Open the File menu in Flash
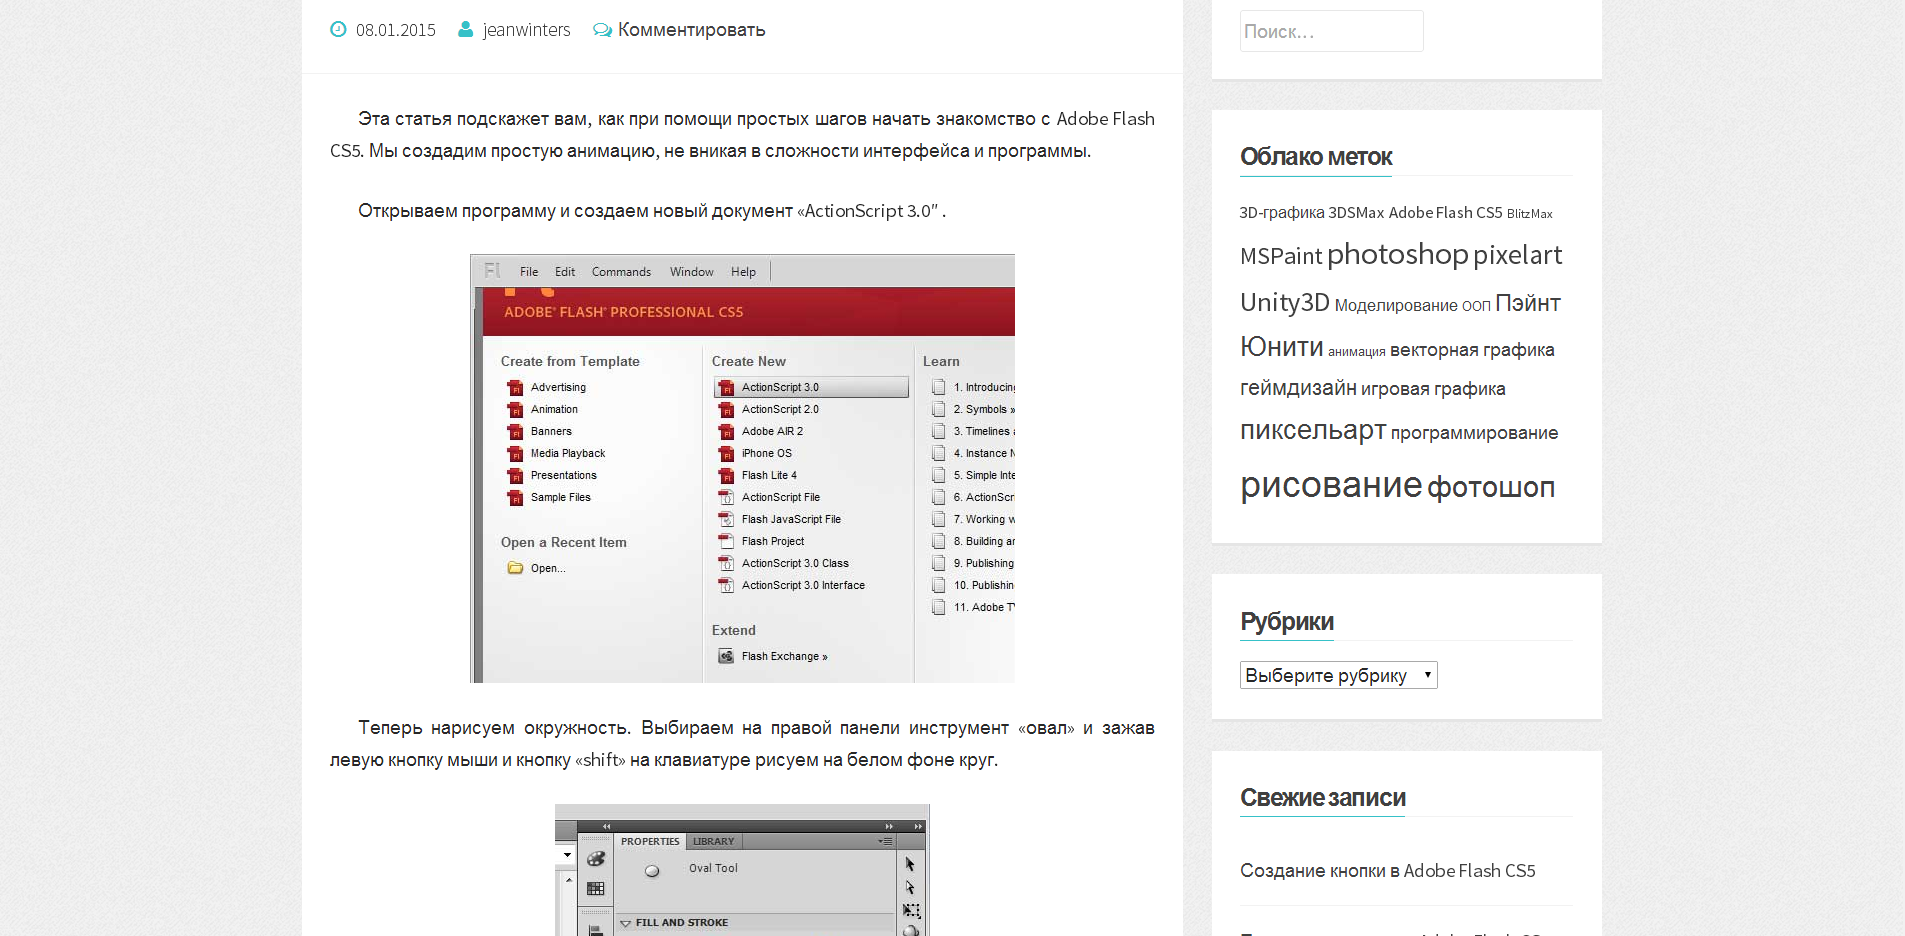This screenshot has height=936, width=1905. coord(529,272)
